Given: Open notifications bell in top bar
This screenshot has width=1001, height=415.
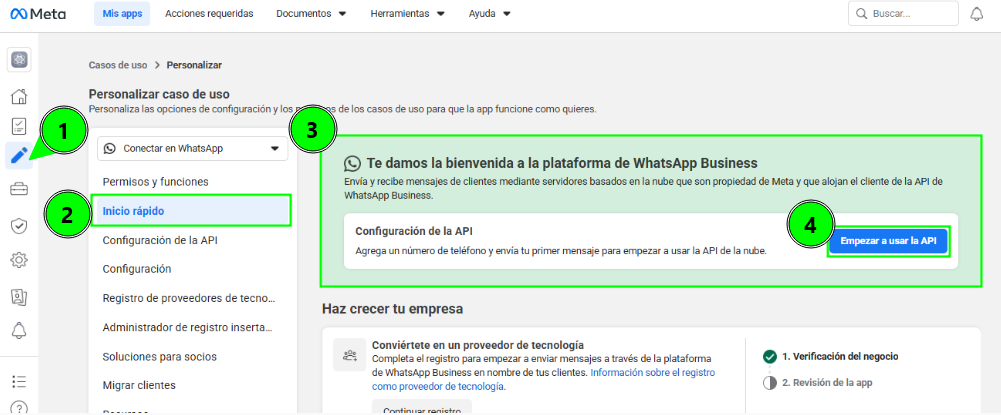Looking at the screenshot, I should (976, 13).
